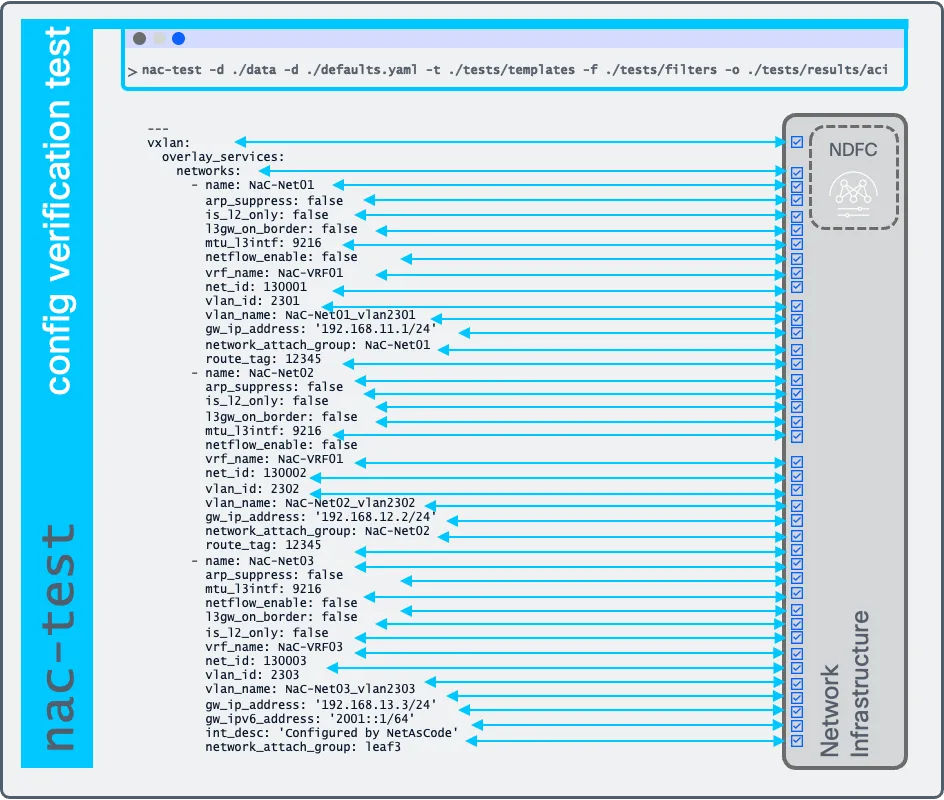Viewport: 944px width, 800px height.
Task: Click the lavender terminal title bar strip
Action: pyautogui.click(x=540, y=39)
